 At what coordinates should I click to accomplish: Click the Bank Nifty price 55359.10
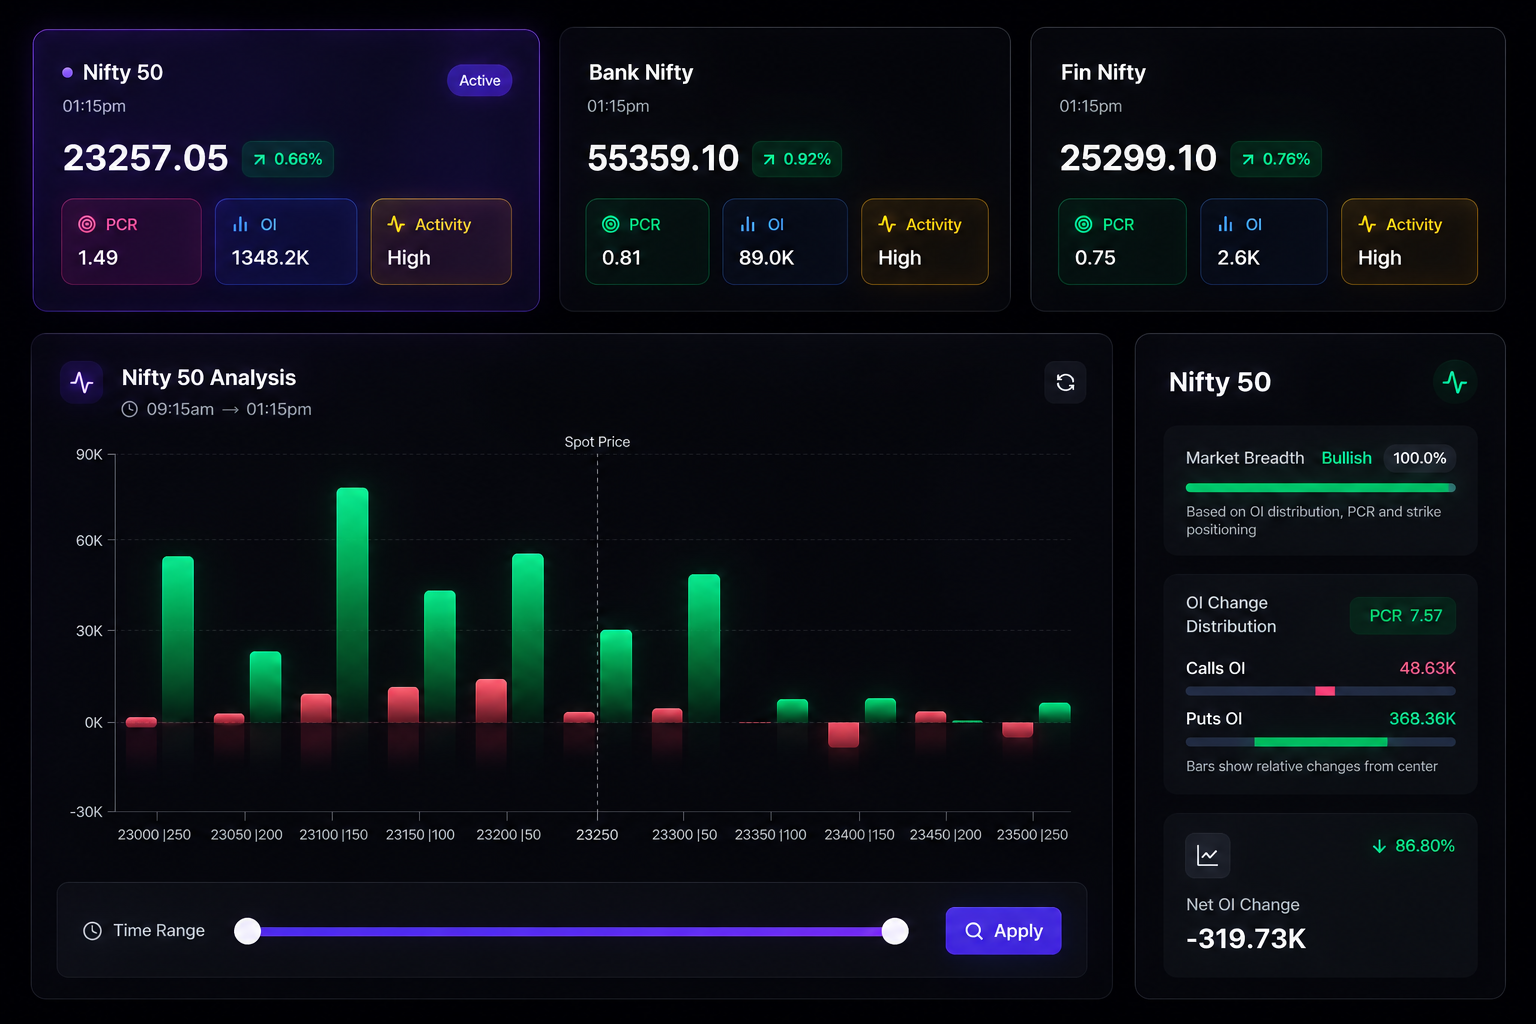663,158
